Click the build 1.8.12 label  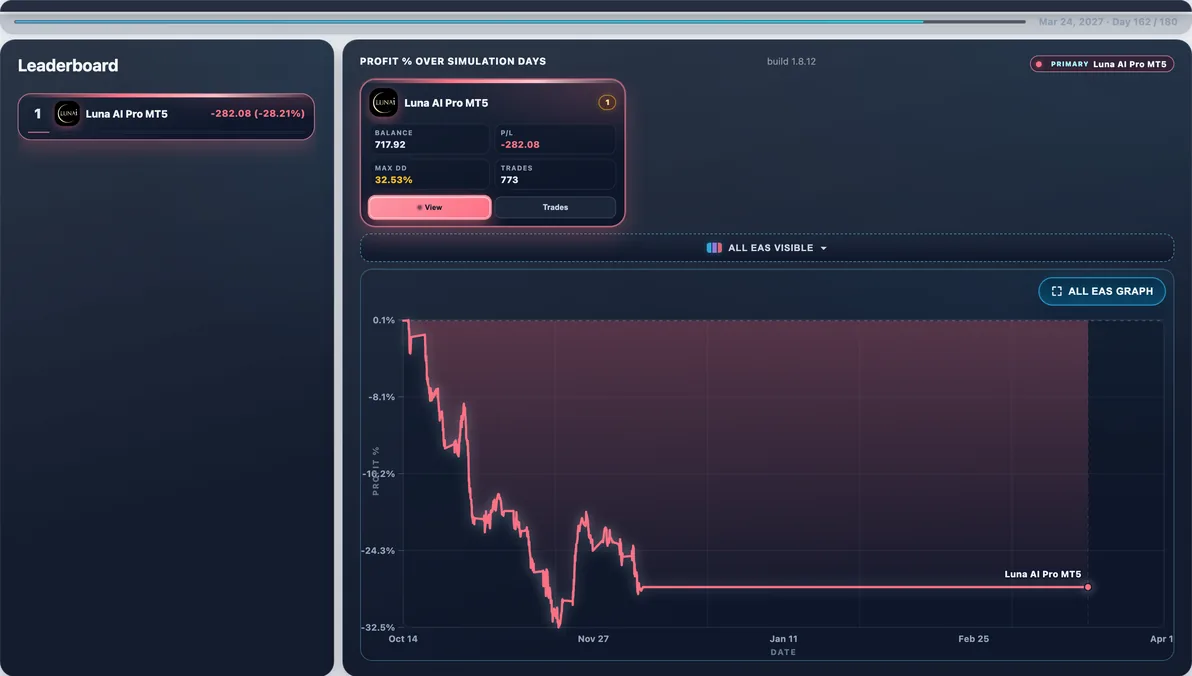tap(791, 62)
